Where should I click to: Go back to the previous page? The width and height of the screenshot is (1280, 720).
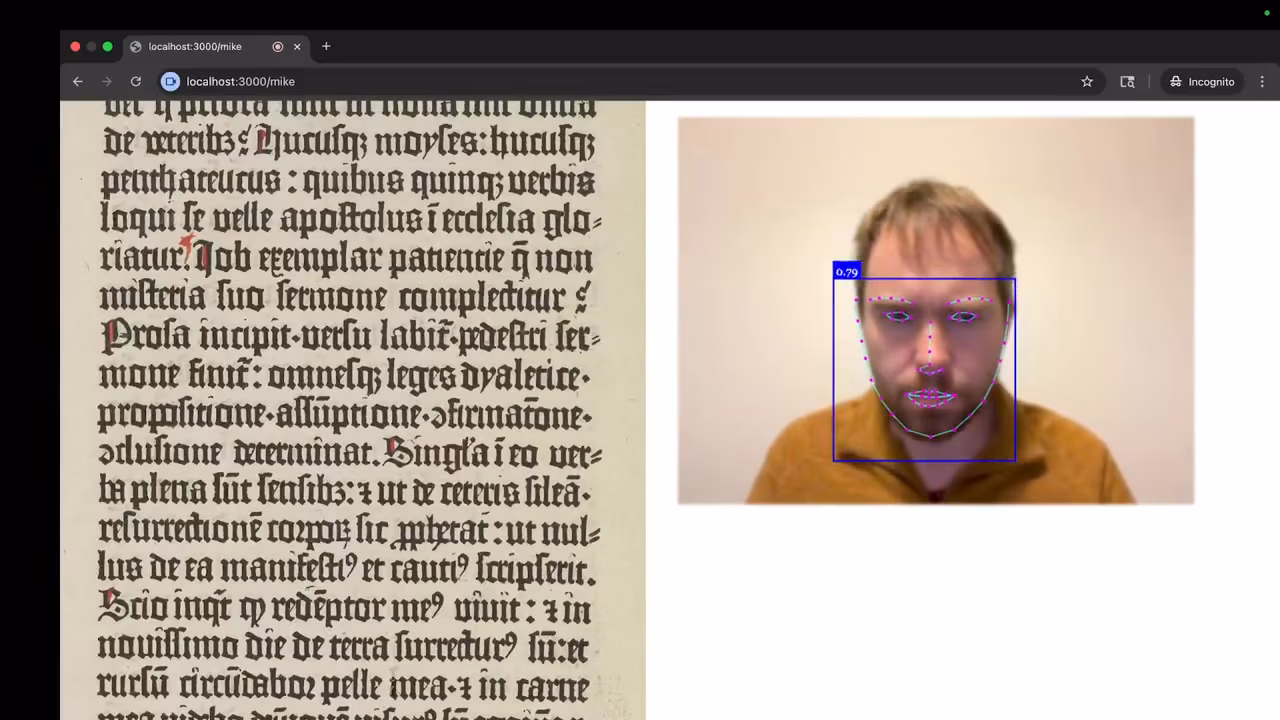[x=78, y=82]
